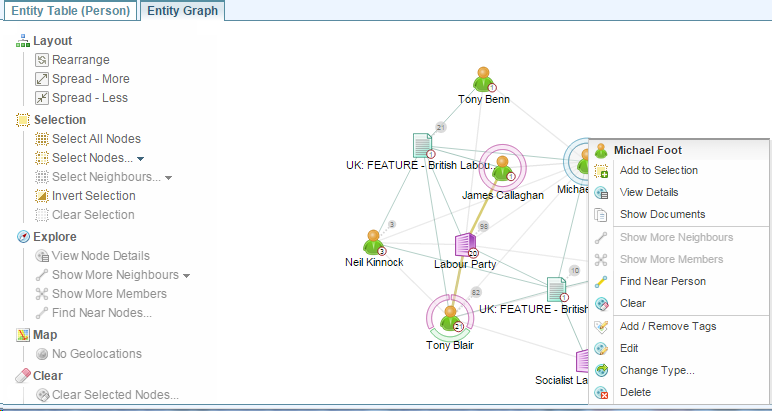Screen dimensions: 772x411
Task: Open the Select Nodes dropdown arrow
Action: point(141,159)
